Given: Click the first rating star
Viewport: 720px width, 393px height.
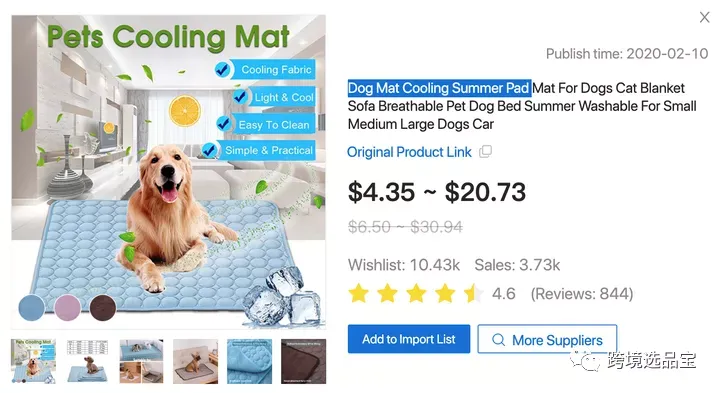Looking at the screenshot, I should 359,293.
